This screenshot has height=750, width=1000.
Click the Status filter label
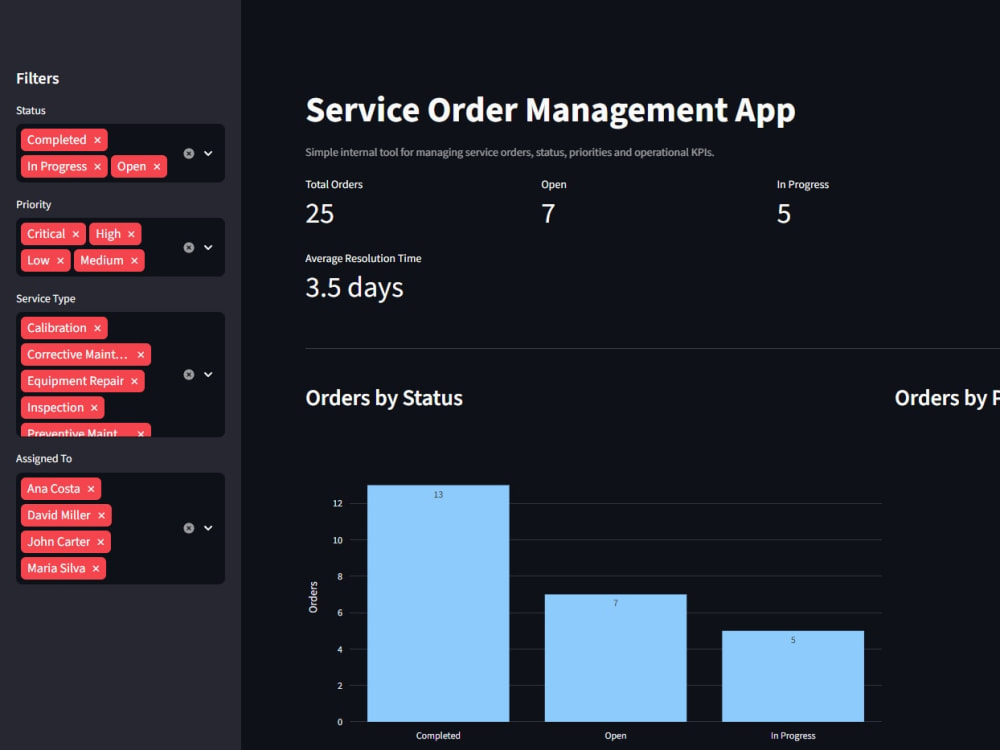click(x=31, y=110)
